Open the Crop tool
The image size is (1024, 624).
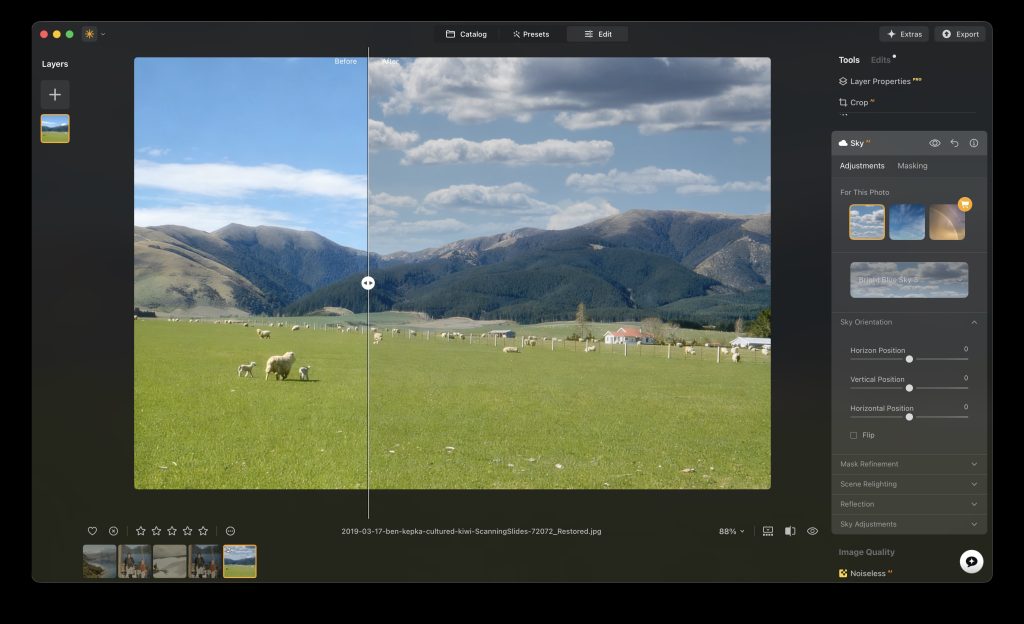[x=858, y=101]
